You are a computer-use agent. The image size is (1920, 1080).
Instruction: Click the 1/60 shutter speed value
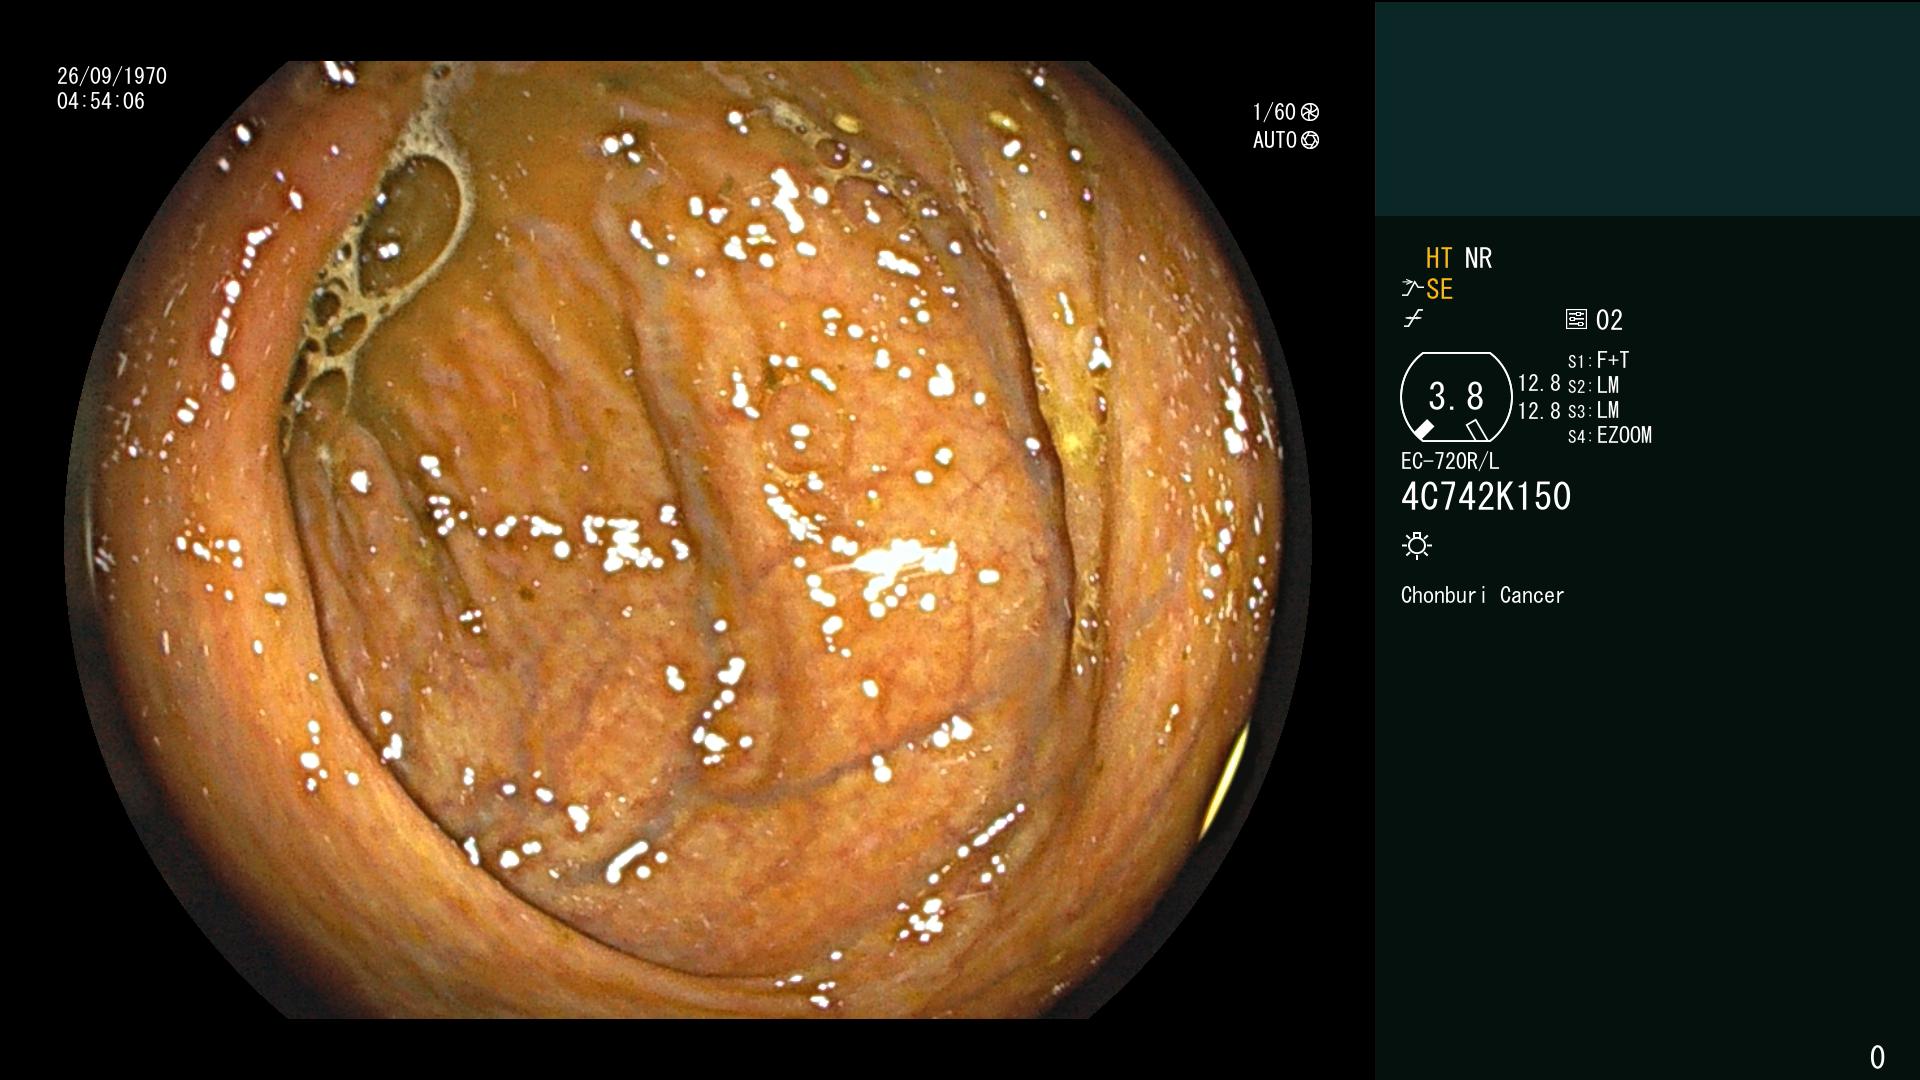1274,112
